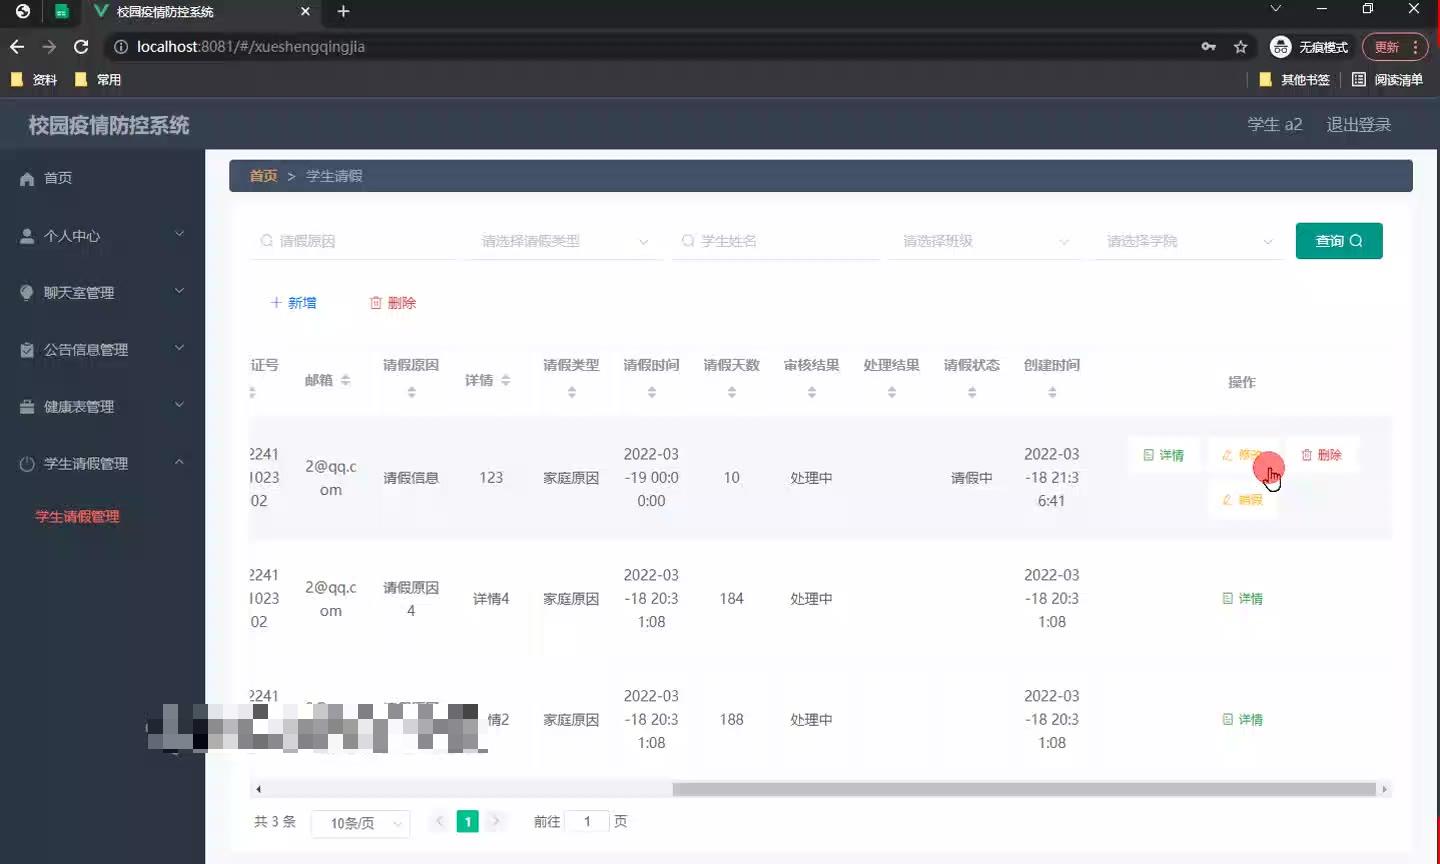Image resolution: width=1440 pixels, height=864 pixels.
Task: Click the green 查询 search button
Action: tap(1339, 241)
